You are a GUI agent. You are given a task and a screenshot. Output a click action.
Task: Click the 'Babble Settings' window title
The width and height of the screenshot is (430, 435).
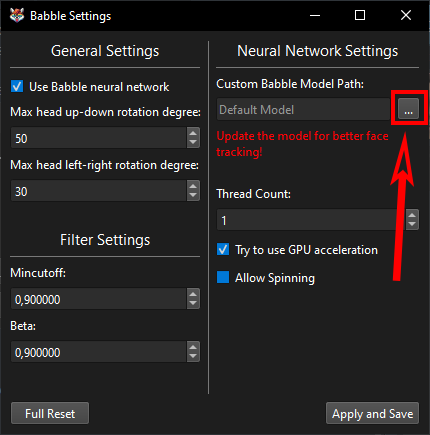pyautogui.click(x=70, y=16)
